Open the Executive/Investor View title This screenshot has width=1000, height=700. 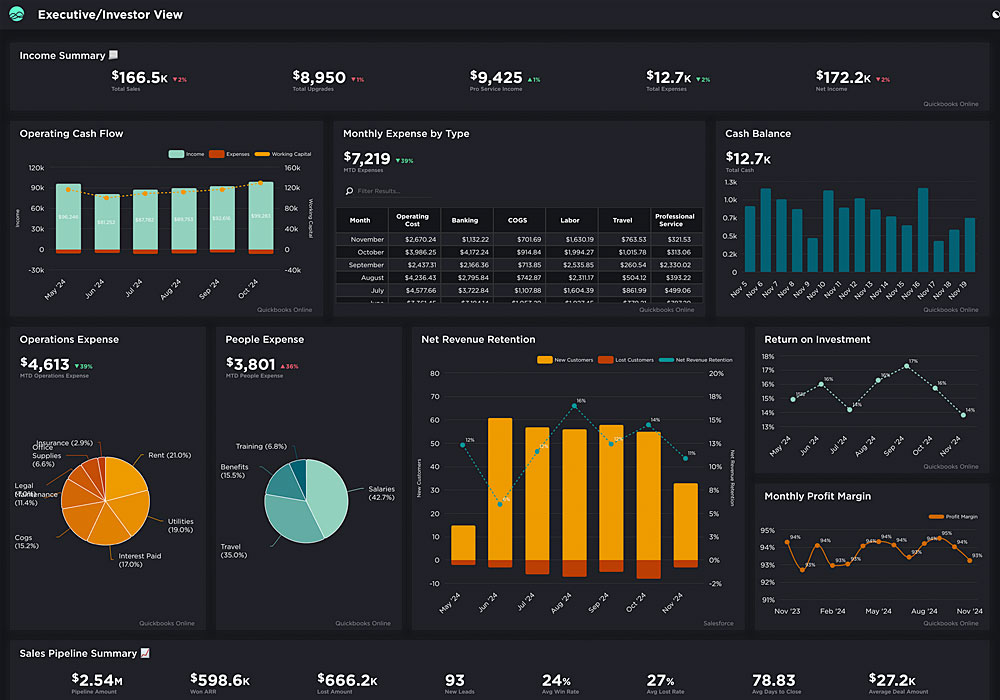(x=110, y=15)
